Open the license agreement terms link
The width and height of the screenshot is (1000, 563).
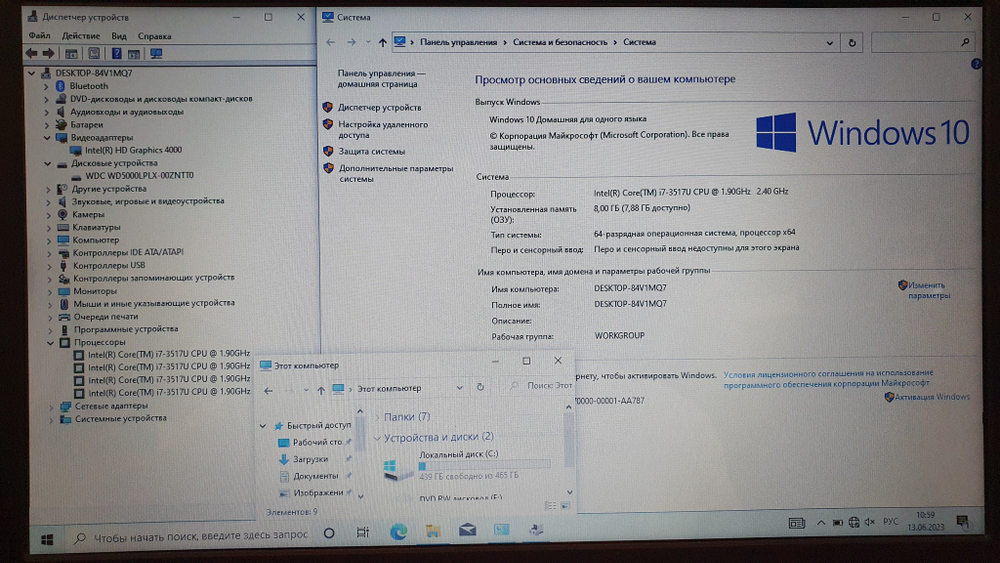pyautogui.click(x=828, y=377)
